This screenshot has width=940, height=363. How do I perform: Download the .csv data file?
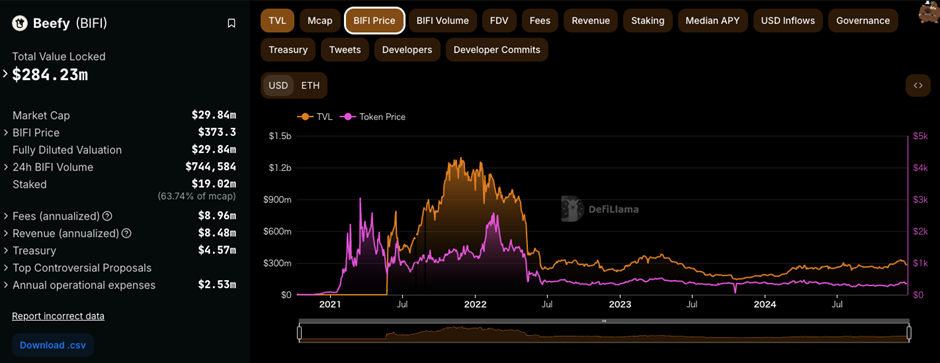point(53,345)
